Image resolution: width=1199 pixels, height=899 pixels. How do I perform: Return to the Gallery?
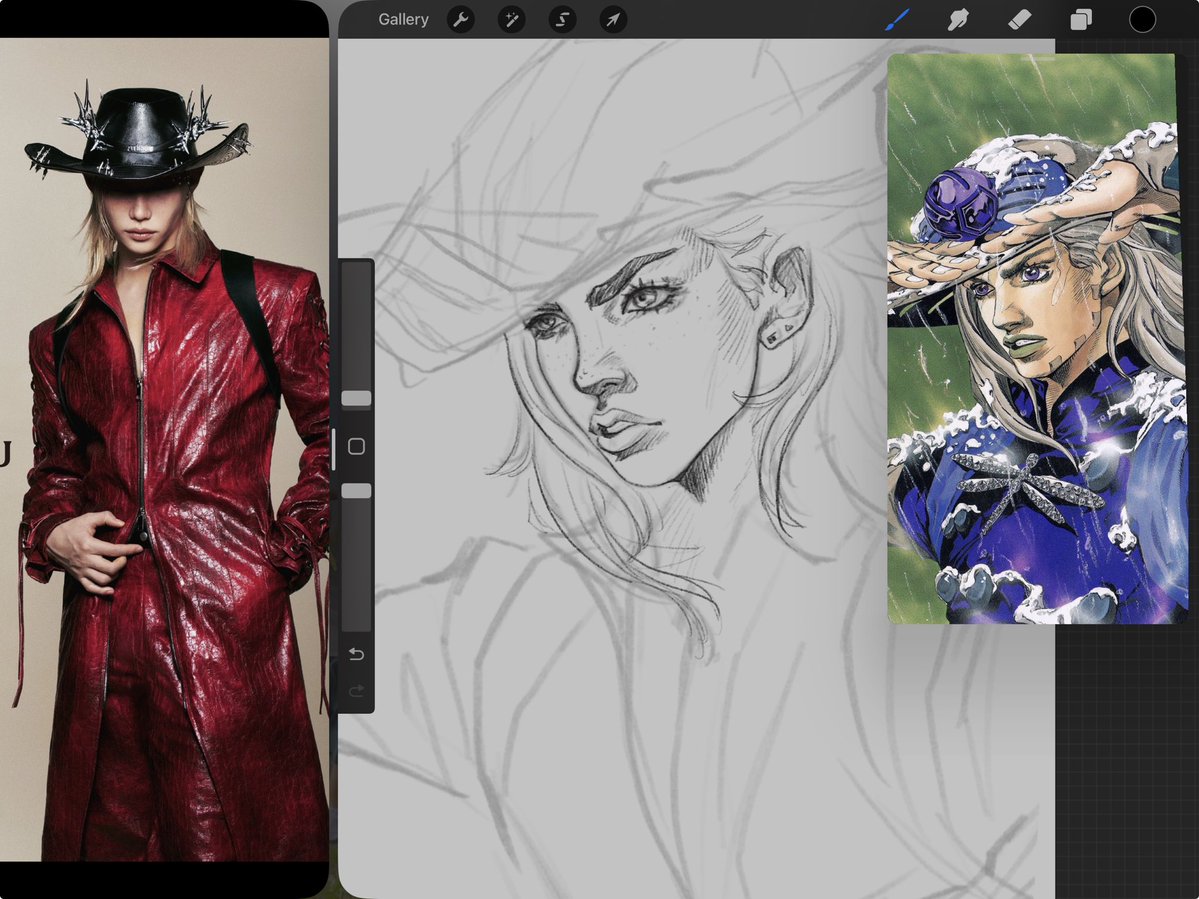tap(403, 19)
